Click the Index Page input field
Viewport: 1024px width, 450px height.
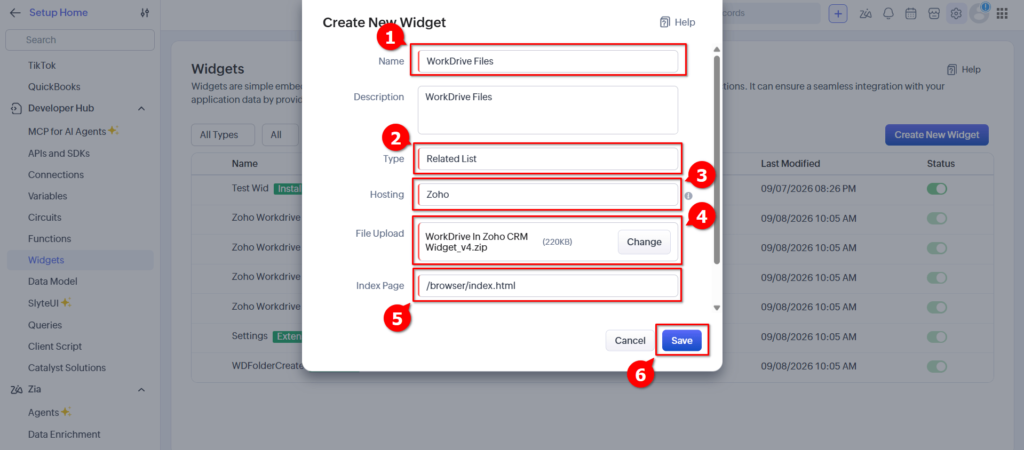click(x=548, y=285)
